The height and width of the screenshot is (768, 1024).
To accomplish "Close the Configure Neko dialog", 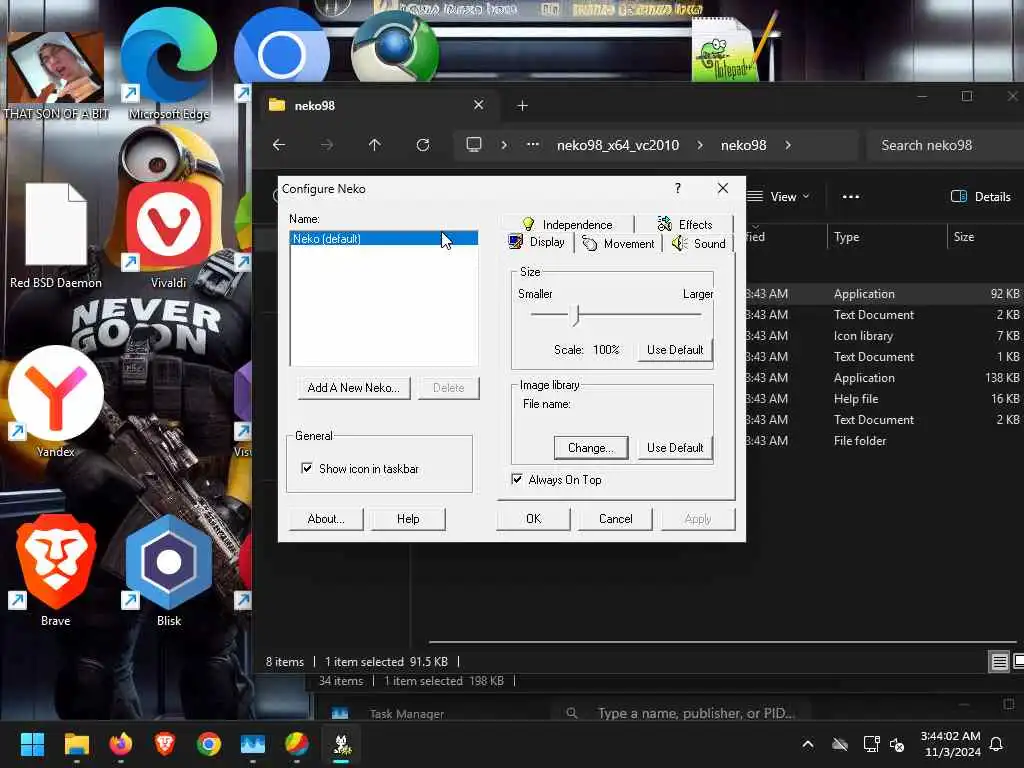I will pos(722,188).
